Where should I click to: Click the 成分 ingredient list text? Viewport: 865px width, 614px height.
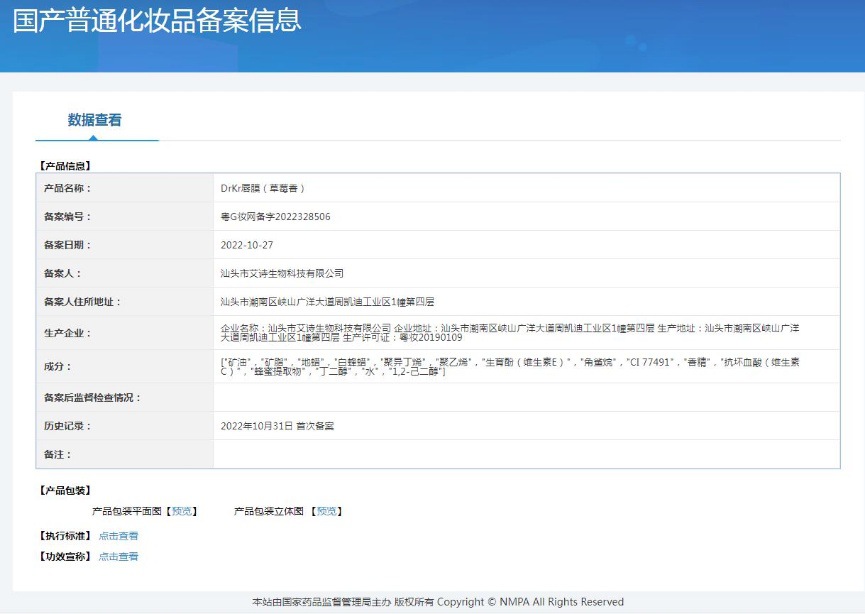click(x=510, y=366)
